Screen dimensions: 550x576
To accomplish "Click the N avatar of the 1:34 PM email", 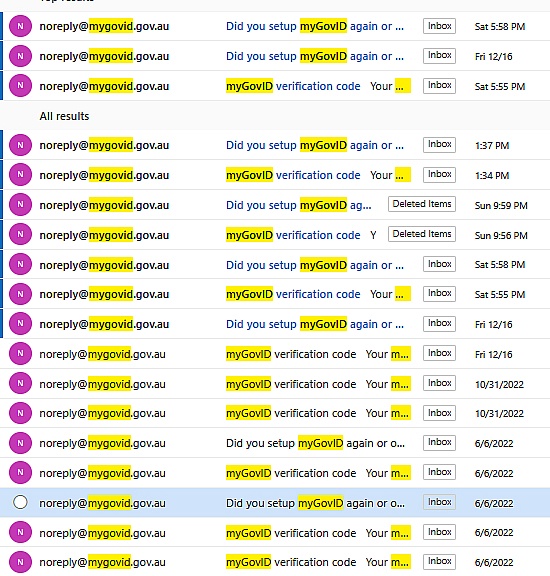I will pos(20,175).
